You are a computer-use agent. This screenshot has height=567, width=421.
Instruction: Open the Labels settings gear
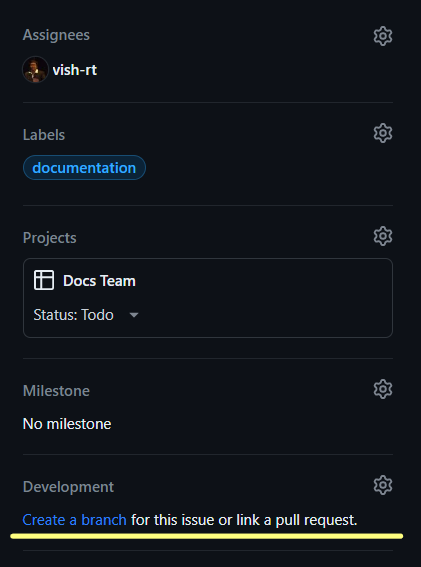pos(383,133)
